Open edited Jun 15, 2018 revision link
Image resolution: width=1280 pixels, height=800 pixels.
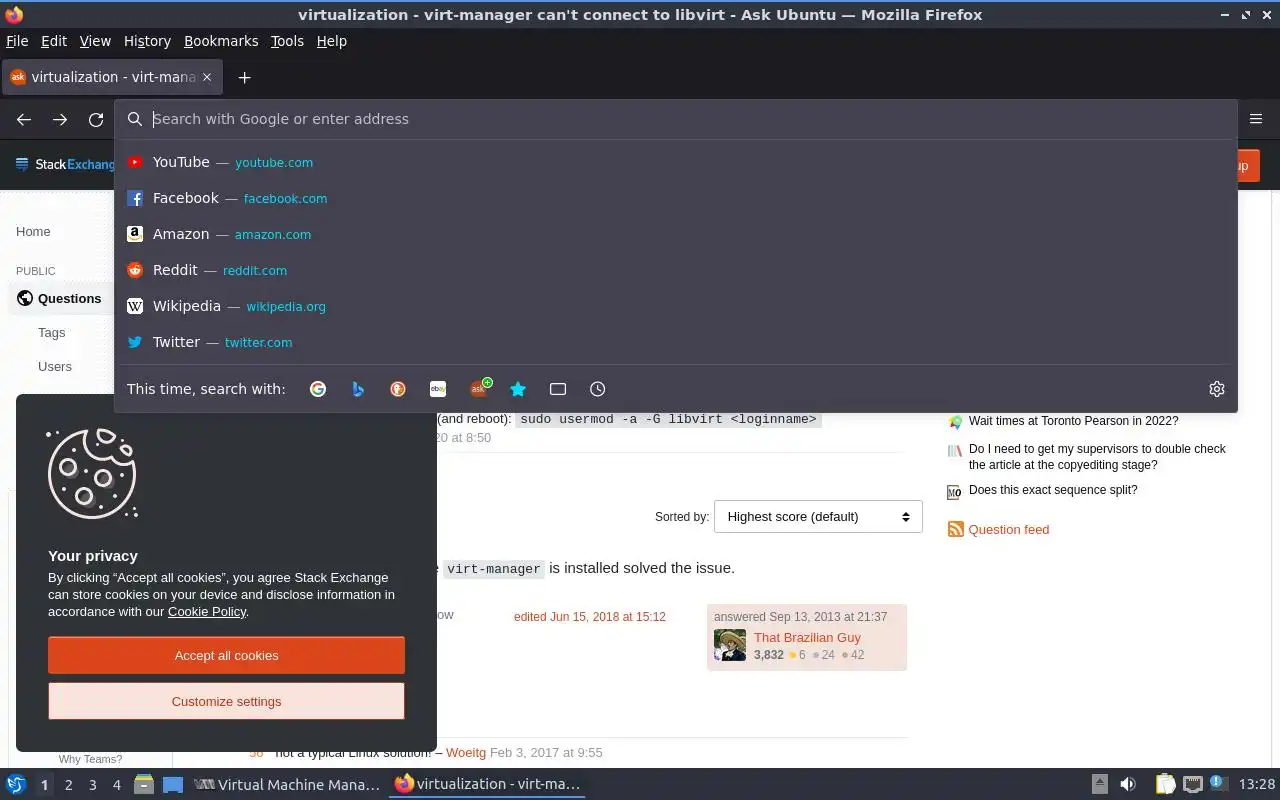pyautogui.click(x=590, y=616)
